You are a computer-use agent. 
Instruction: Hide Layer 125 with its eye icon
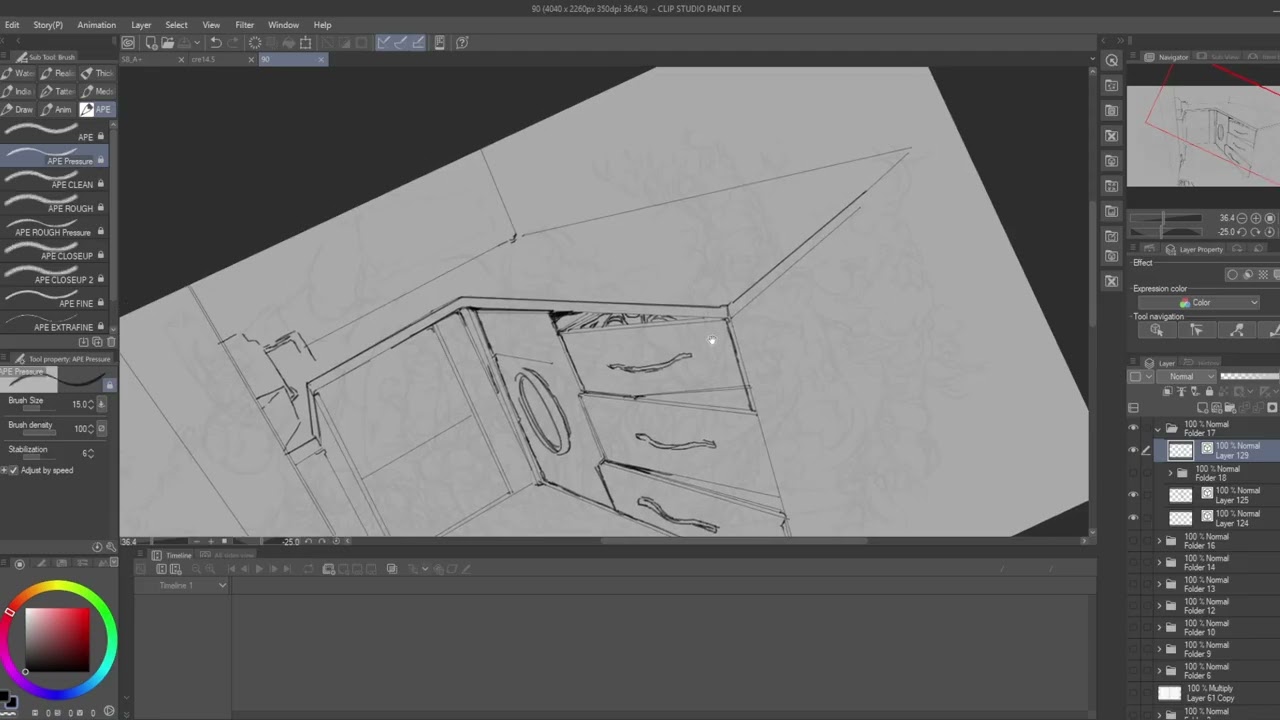point(1133,495)
